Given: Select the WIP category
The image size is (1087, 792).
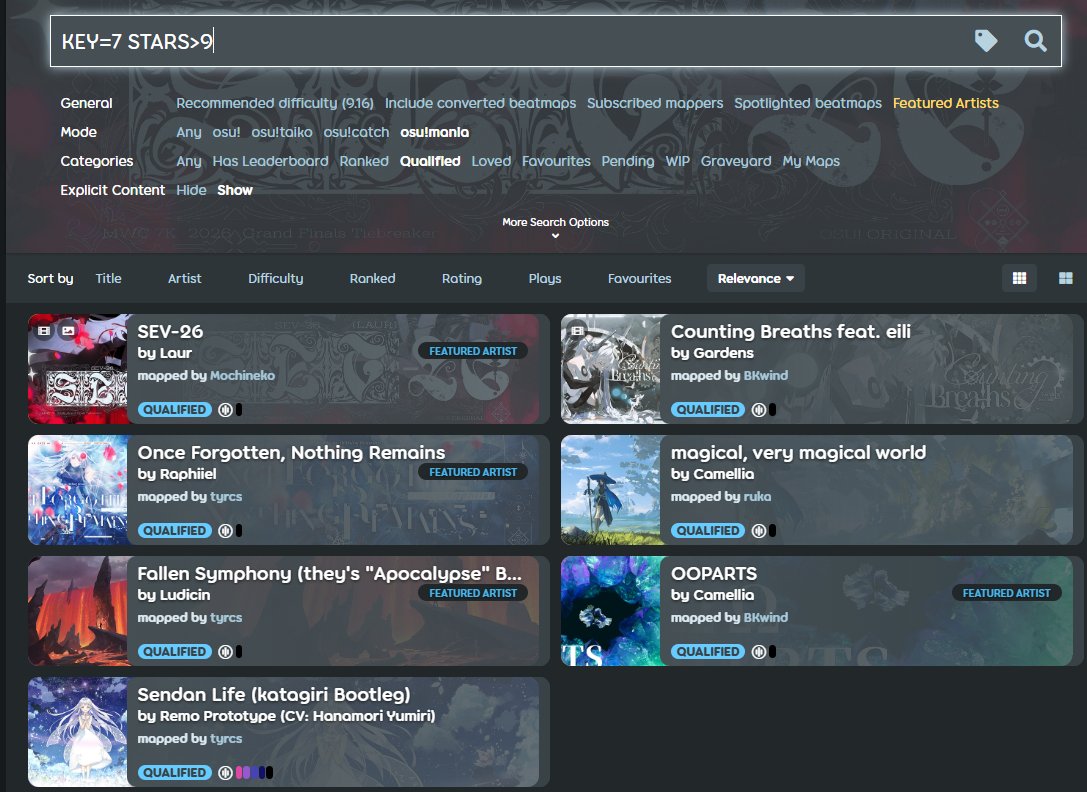Looking at the screenshot, I should (x=677, y=161).
